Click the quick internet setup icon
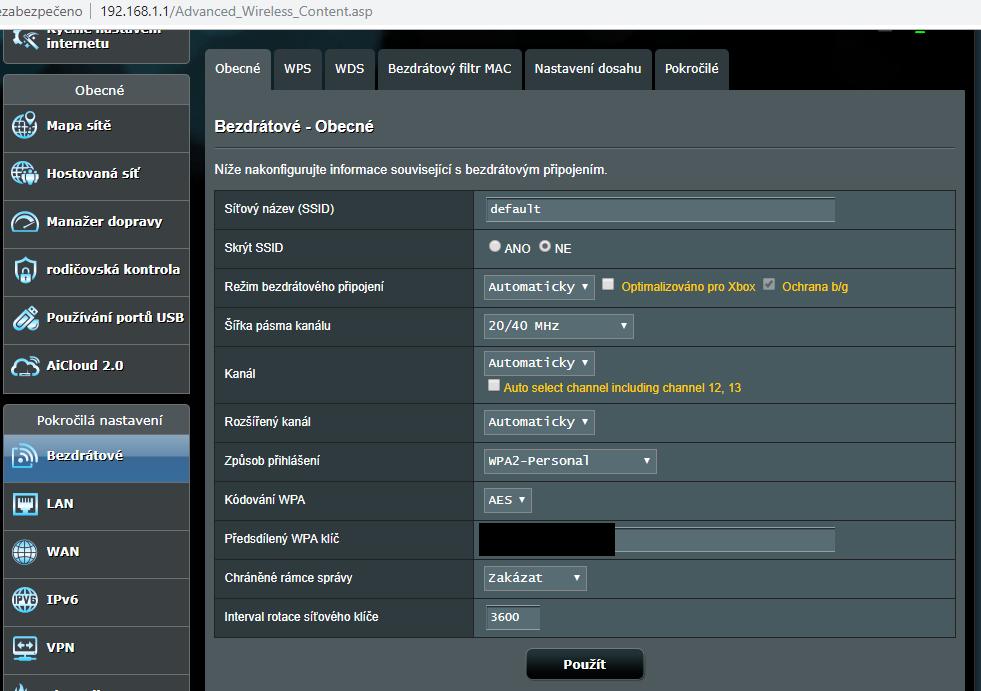This screenshot has height=691, width=981. [x=25, y=39]
